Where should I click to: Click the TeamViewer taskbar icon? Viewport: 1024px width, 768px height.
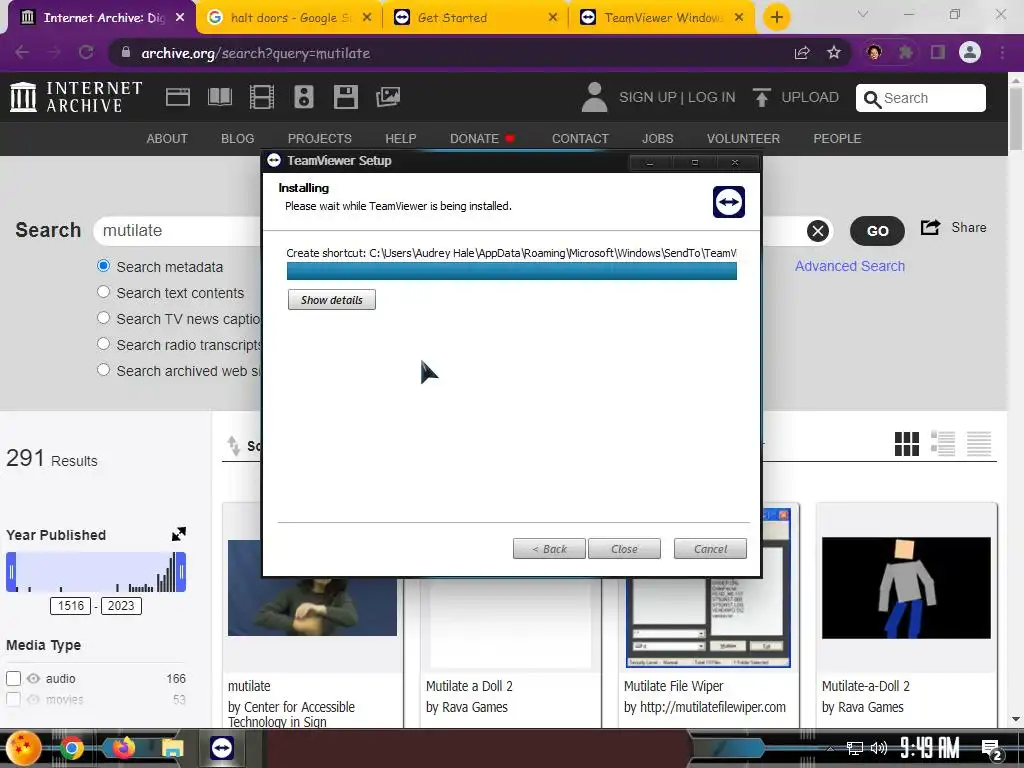click(x=222, y=748)
